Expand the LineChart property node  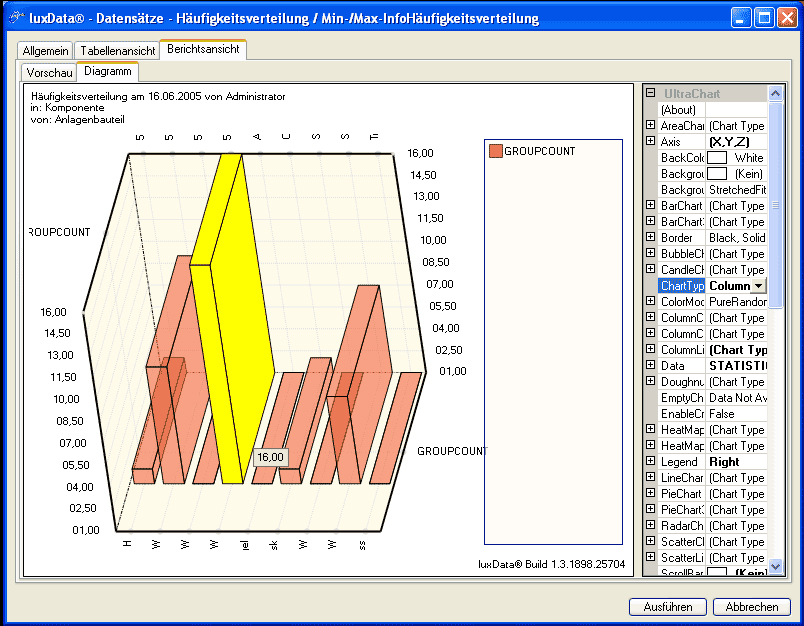coord(651,478)
